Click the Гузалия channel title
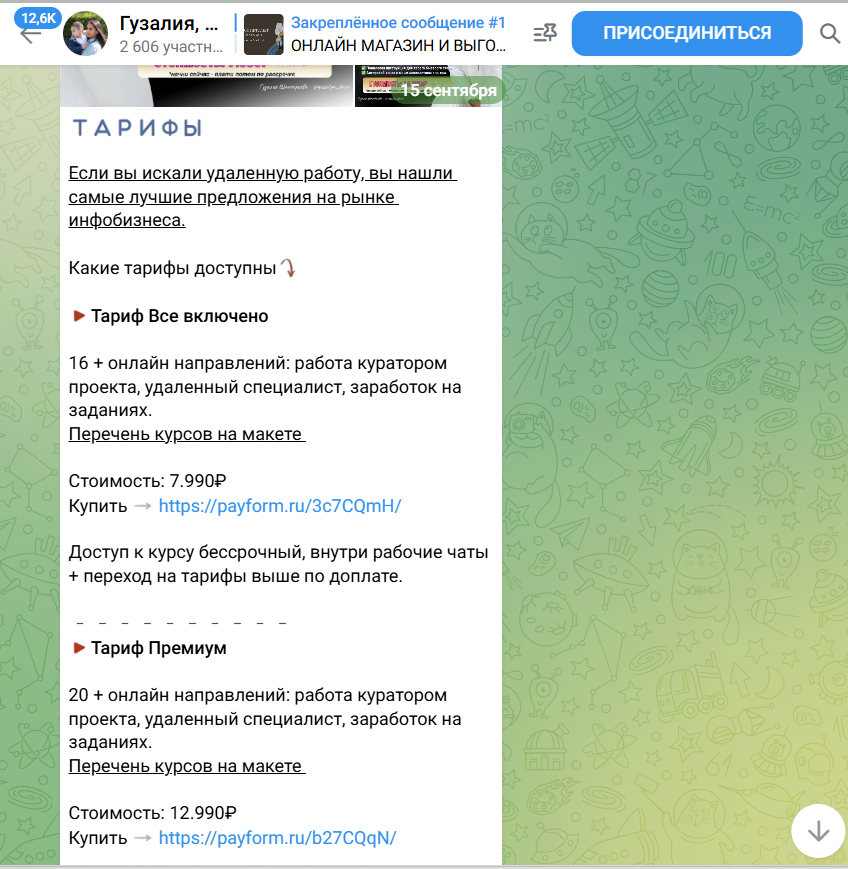The image size is (848, 869). click(169, 23)
